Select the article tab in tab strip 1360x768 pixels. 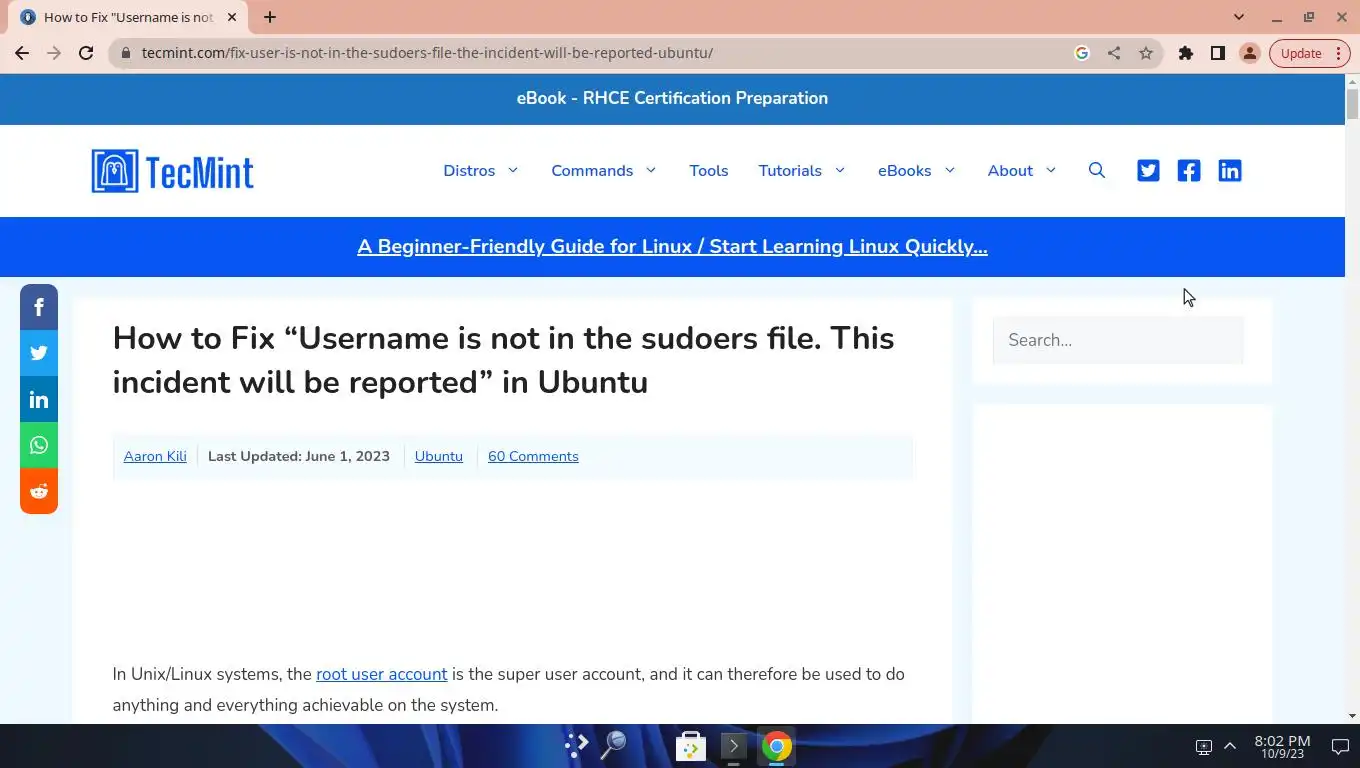(130, 17)
